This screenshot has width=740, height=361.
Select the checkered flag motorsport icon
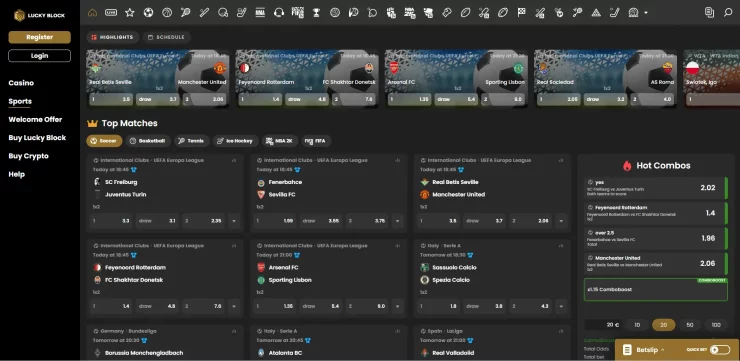click(x=521, y=13)
